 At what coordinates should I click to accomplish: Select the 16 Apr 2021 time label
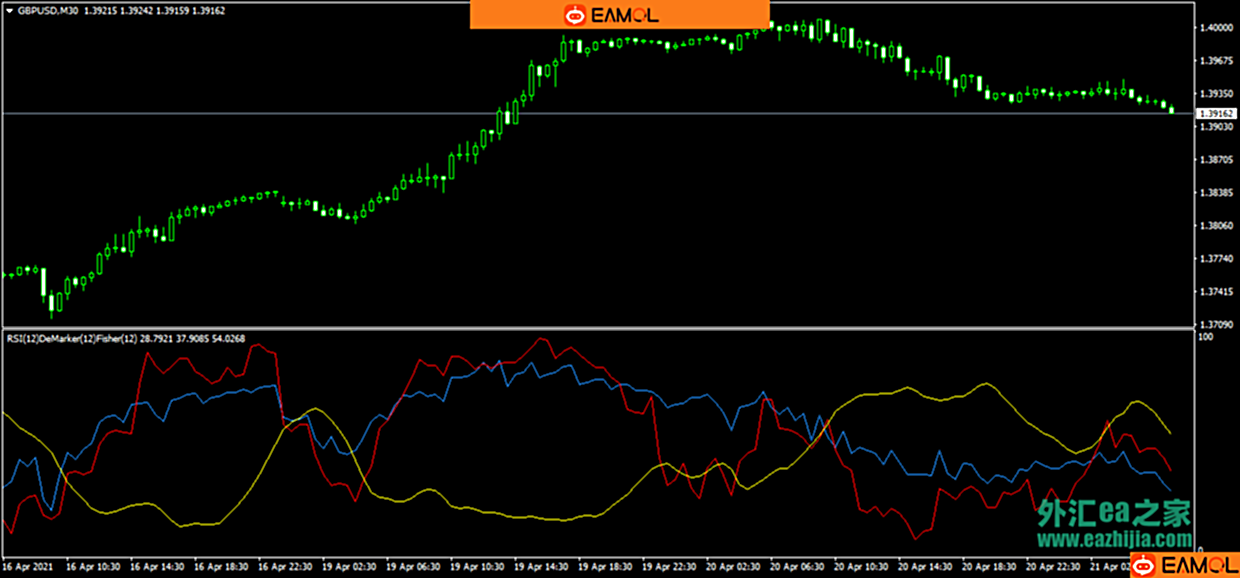click(28, 565)
